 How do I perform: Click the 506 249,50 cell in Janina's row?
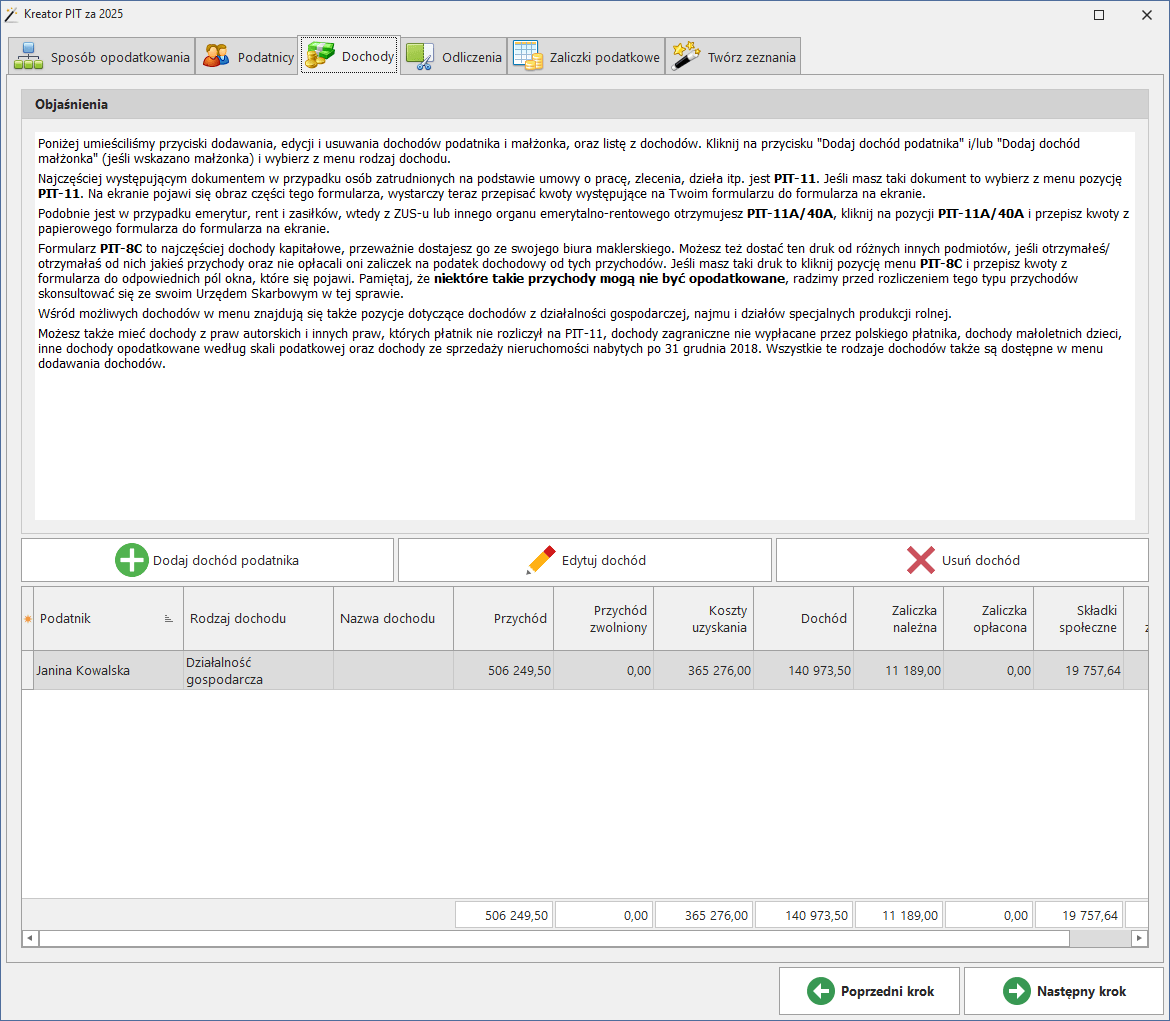[504, 670]
